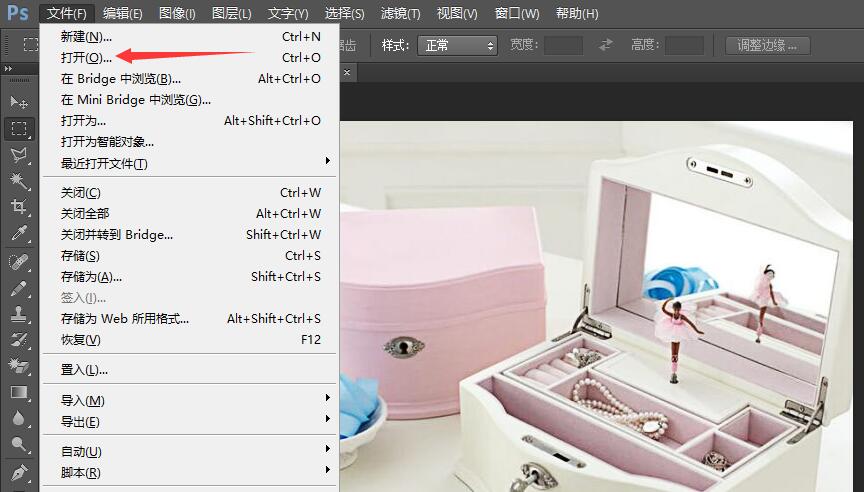The width and height of the screenshot is (864, 492).
Task: Click the 宽度 (width) input field
Action: [563, 45]
